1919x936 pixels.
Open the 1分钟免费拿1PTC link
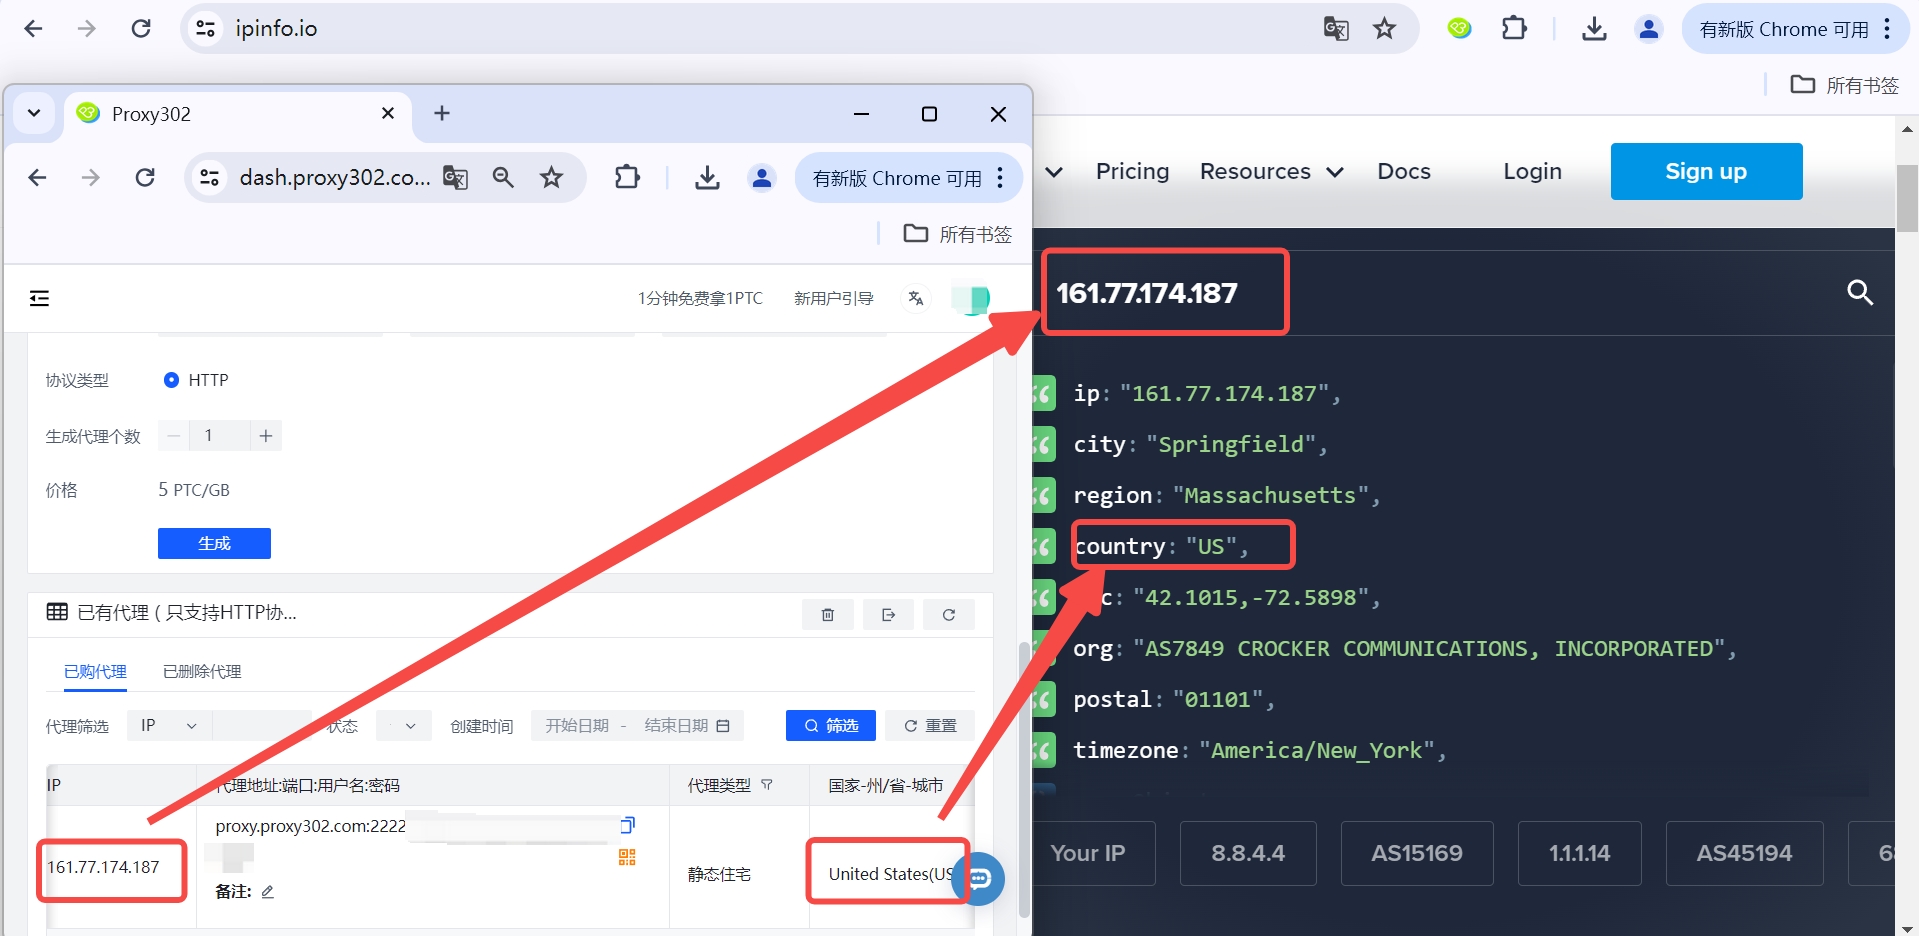700,298
